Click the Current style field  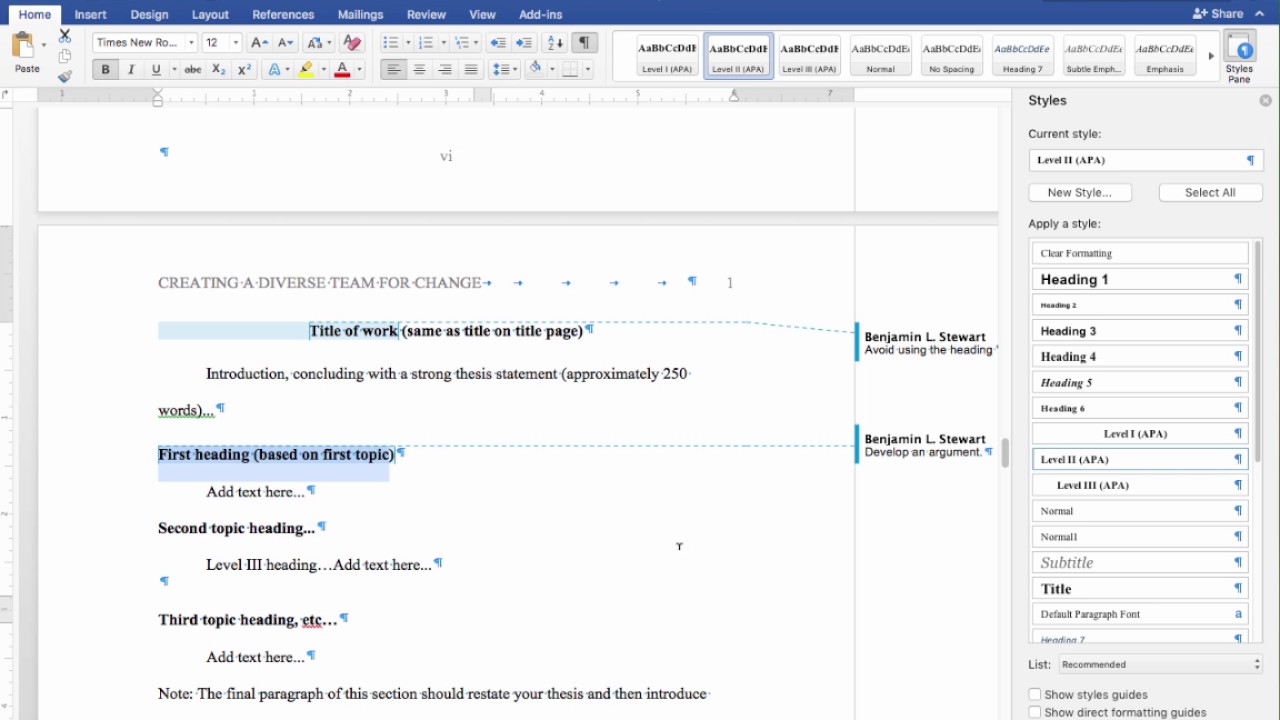point(1146,160)
